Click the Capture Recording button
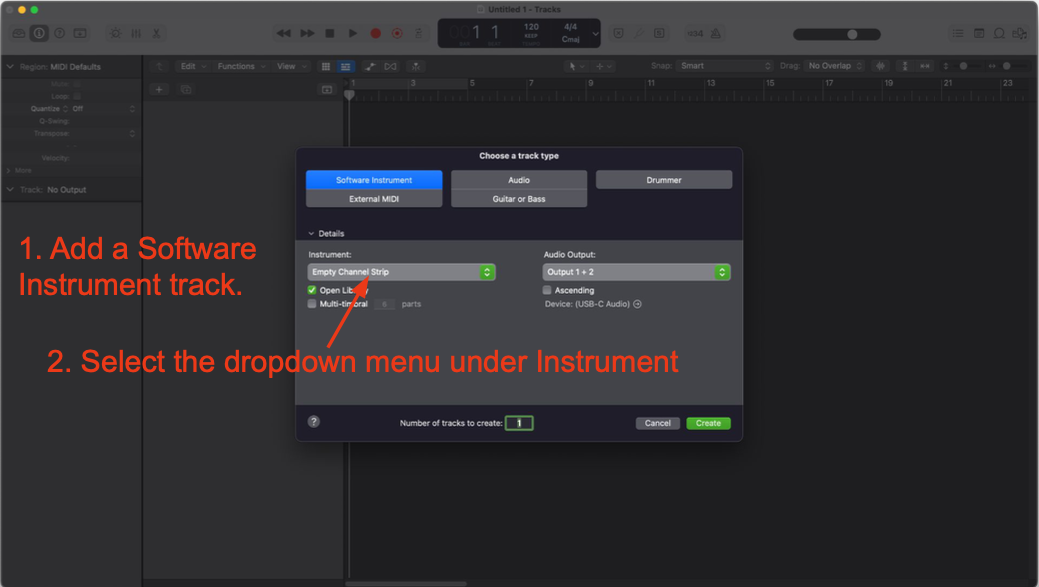Viewport: 1039px width, 587px height. pos(398,33)
